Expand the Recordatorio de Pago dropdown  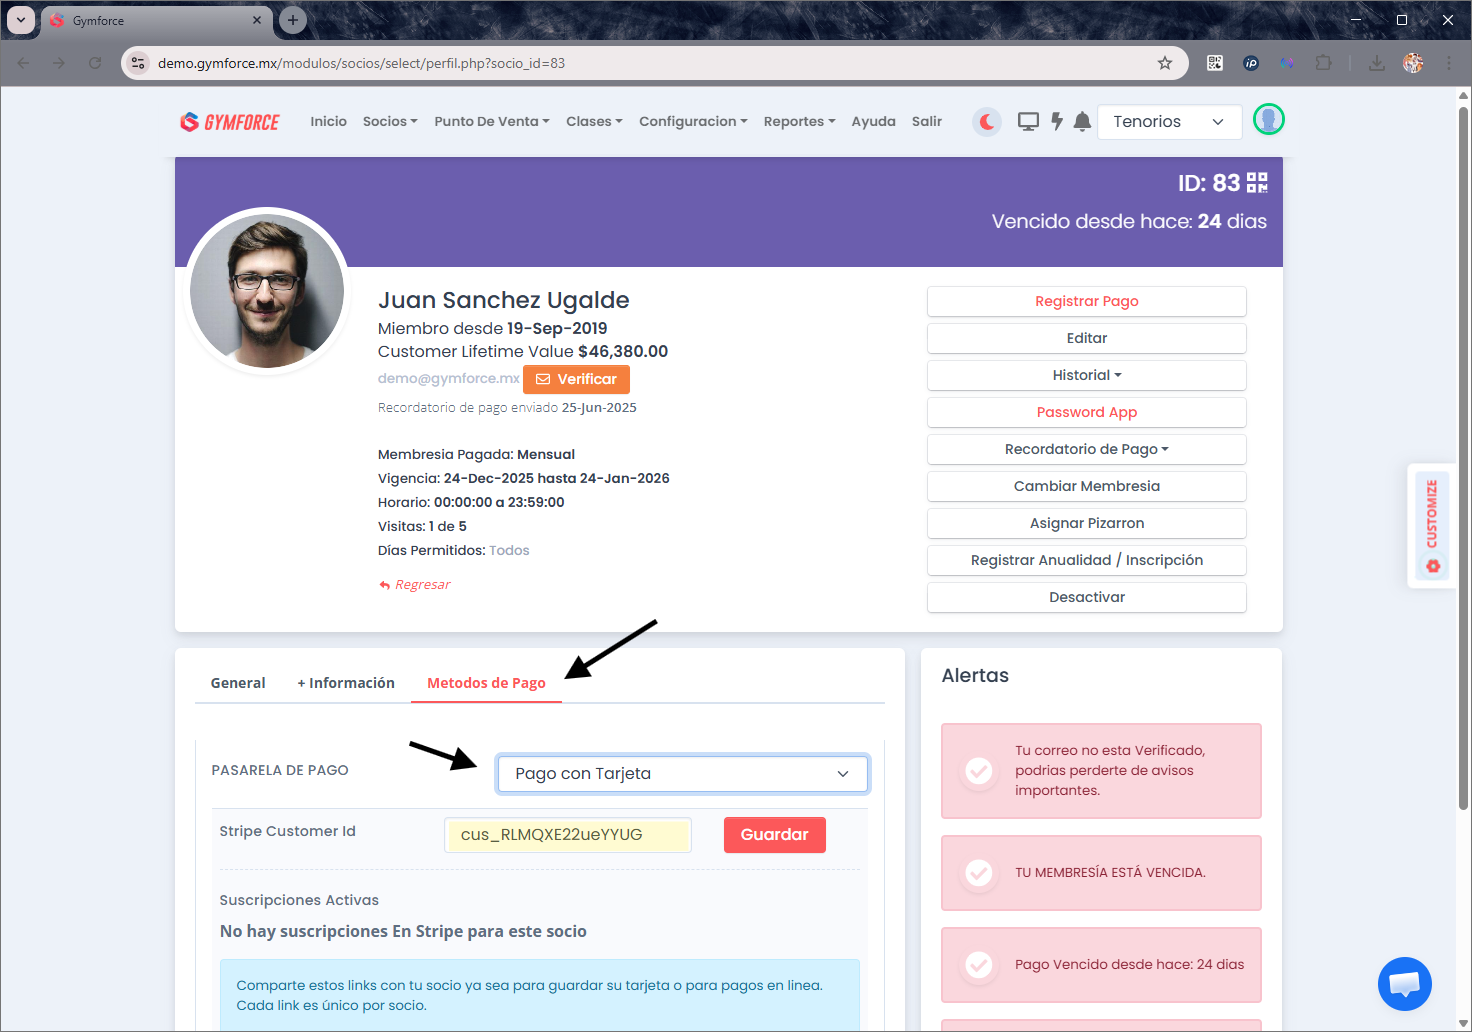[1086, 449]
